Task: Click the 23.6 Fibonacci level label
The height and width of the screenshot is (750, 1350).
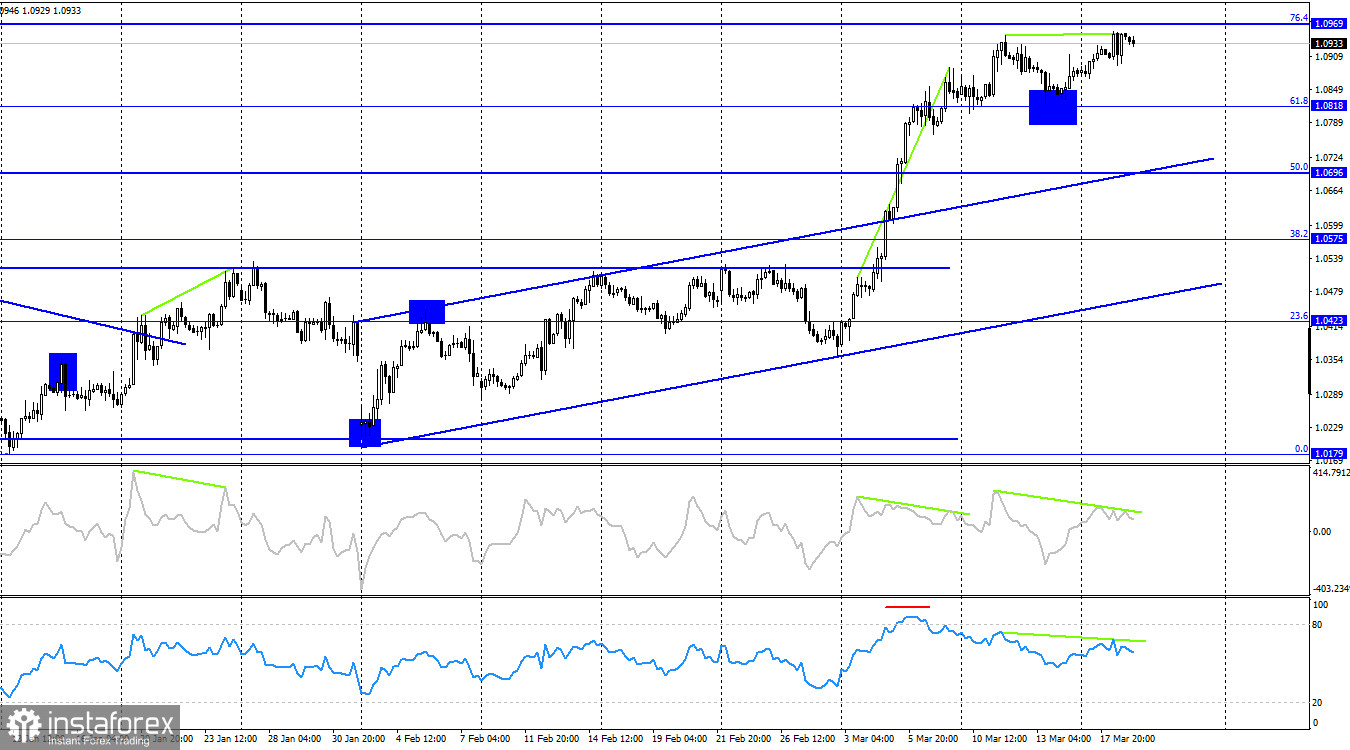Action: (x=1298, y=315)
